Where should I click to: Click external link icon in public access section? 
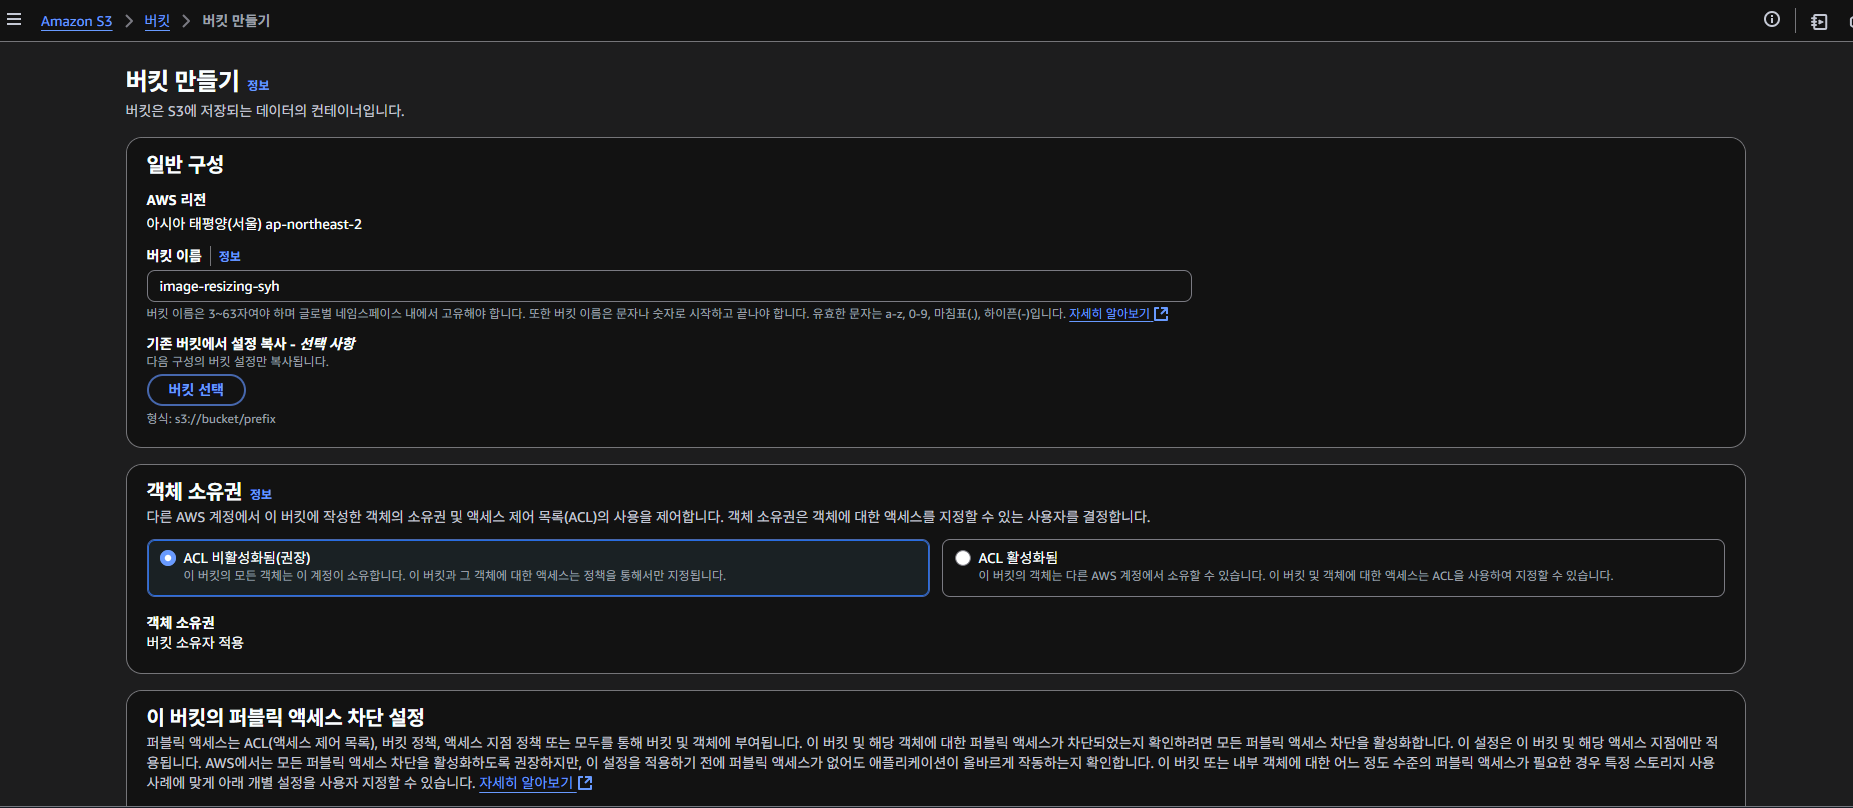pyautogui.click(x=585, y=783)
